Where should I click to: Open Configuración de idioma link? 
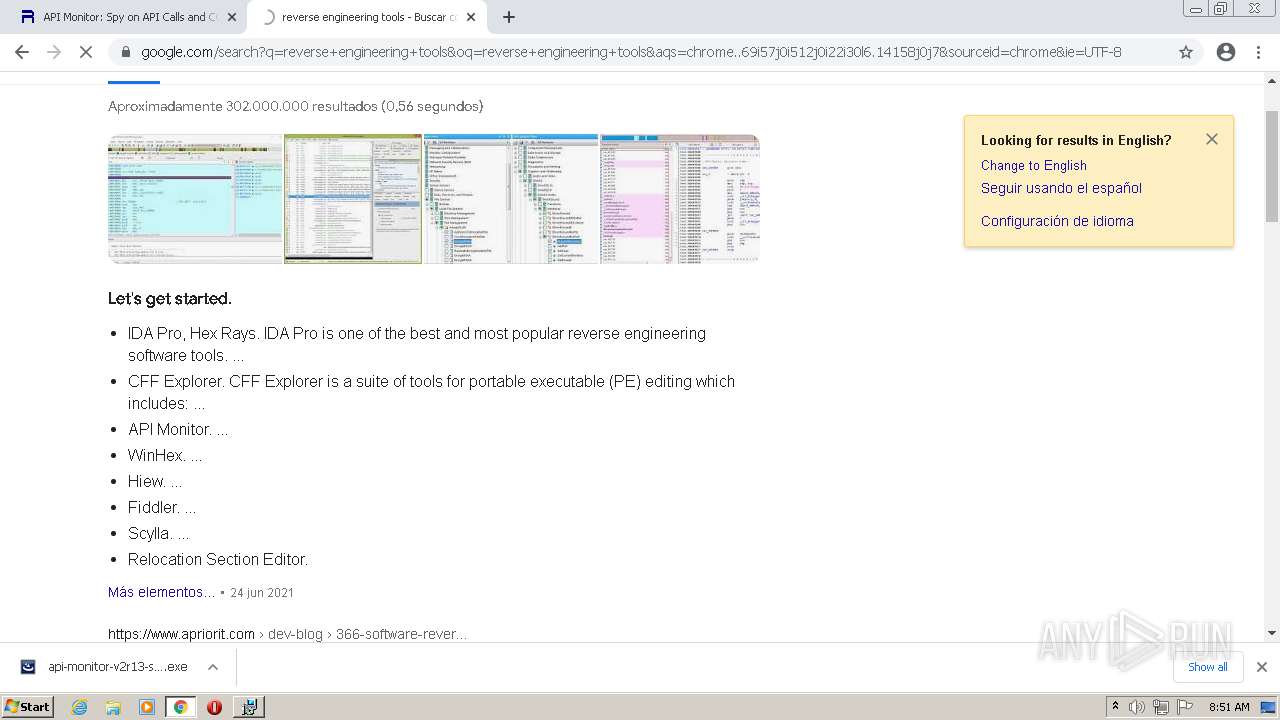pos(1057,221)
